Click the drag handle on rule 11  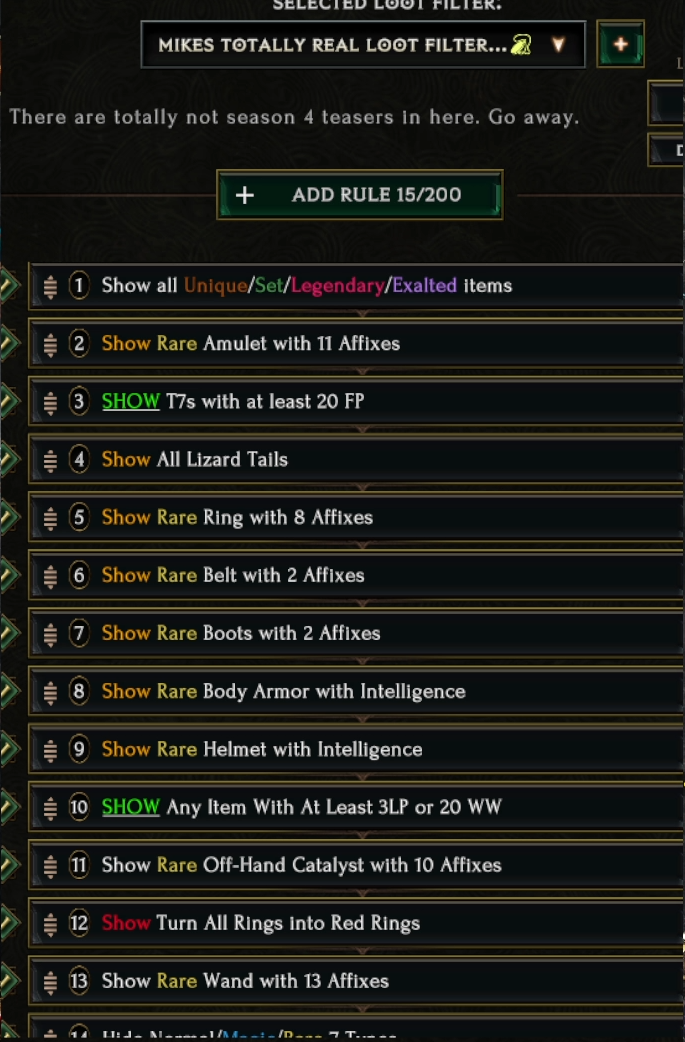pyautogui.click(x=50, y=866)
